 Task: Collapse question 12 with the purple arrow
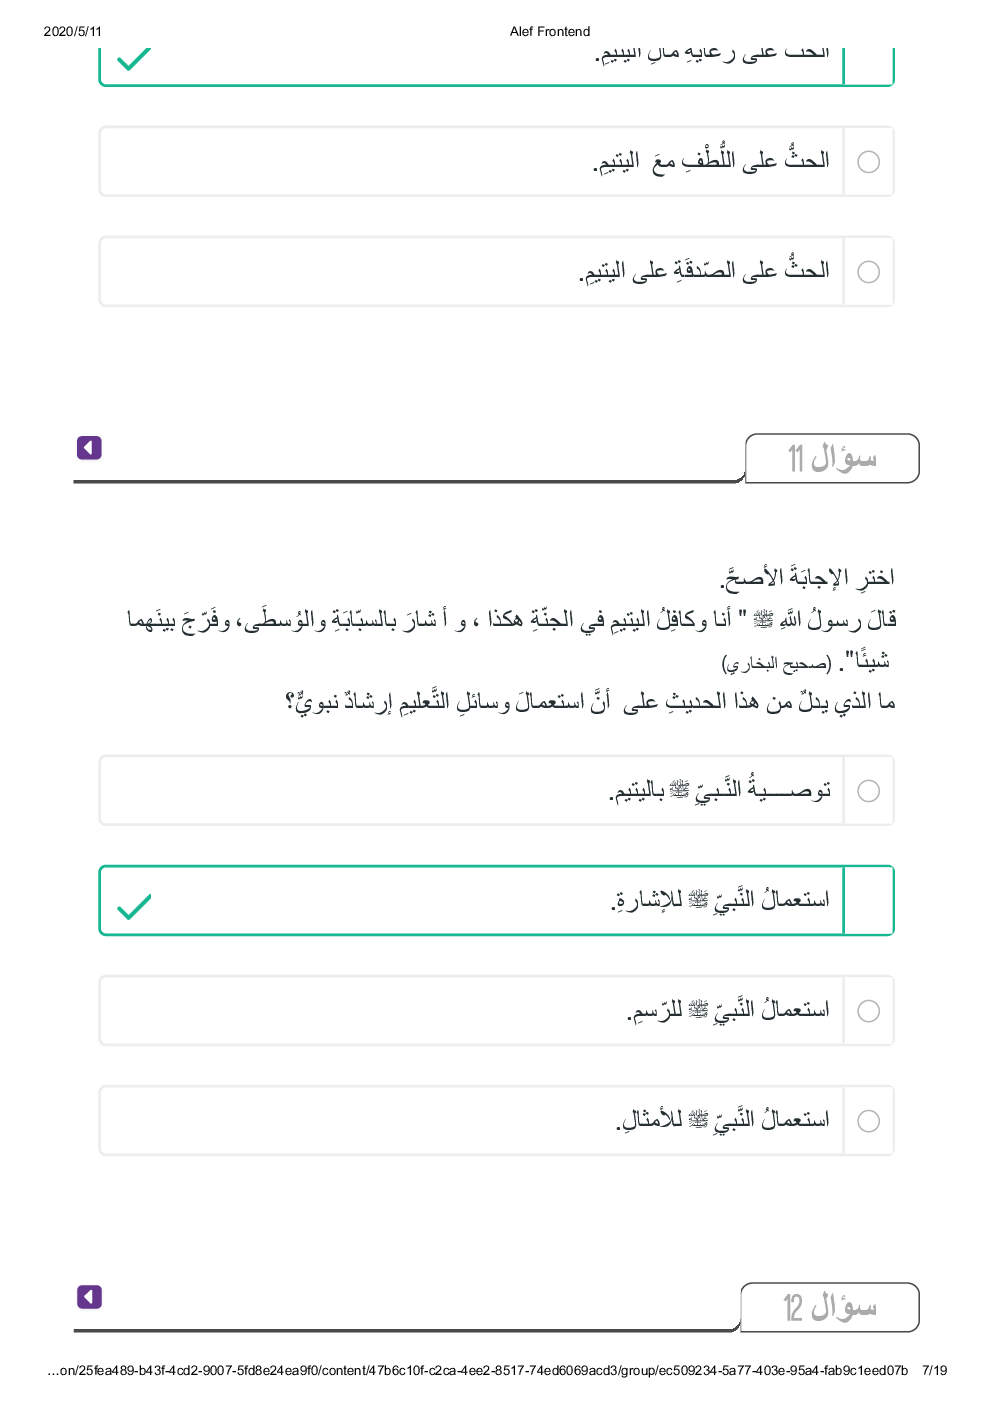89,1297
